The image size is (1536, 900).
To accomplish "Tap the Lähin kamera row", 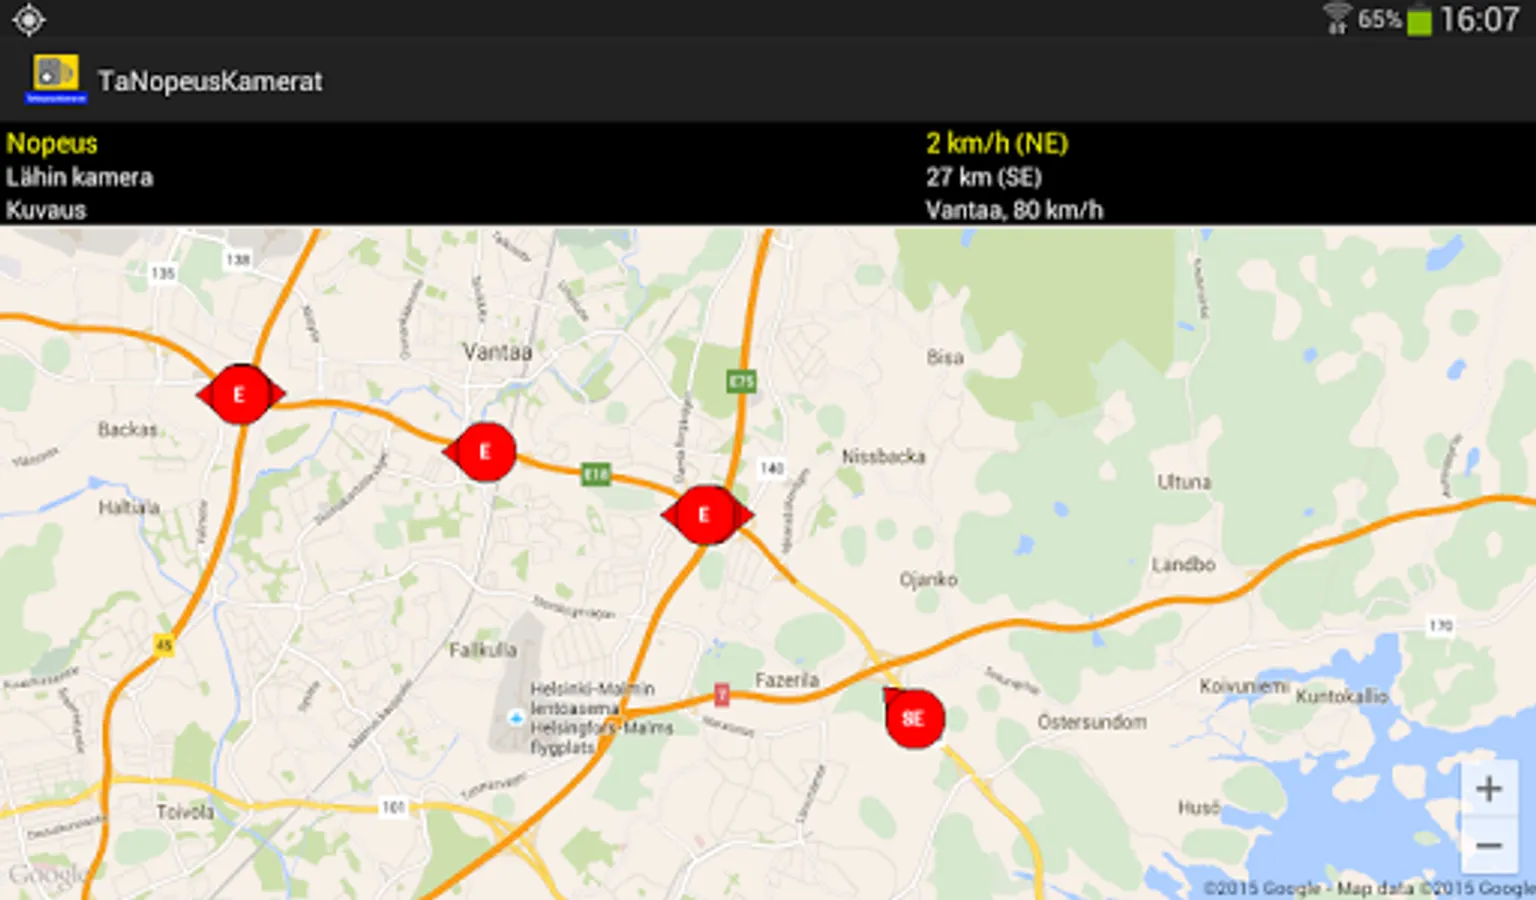I will pos(768,177).
